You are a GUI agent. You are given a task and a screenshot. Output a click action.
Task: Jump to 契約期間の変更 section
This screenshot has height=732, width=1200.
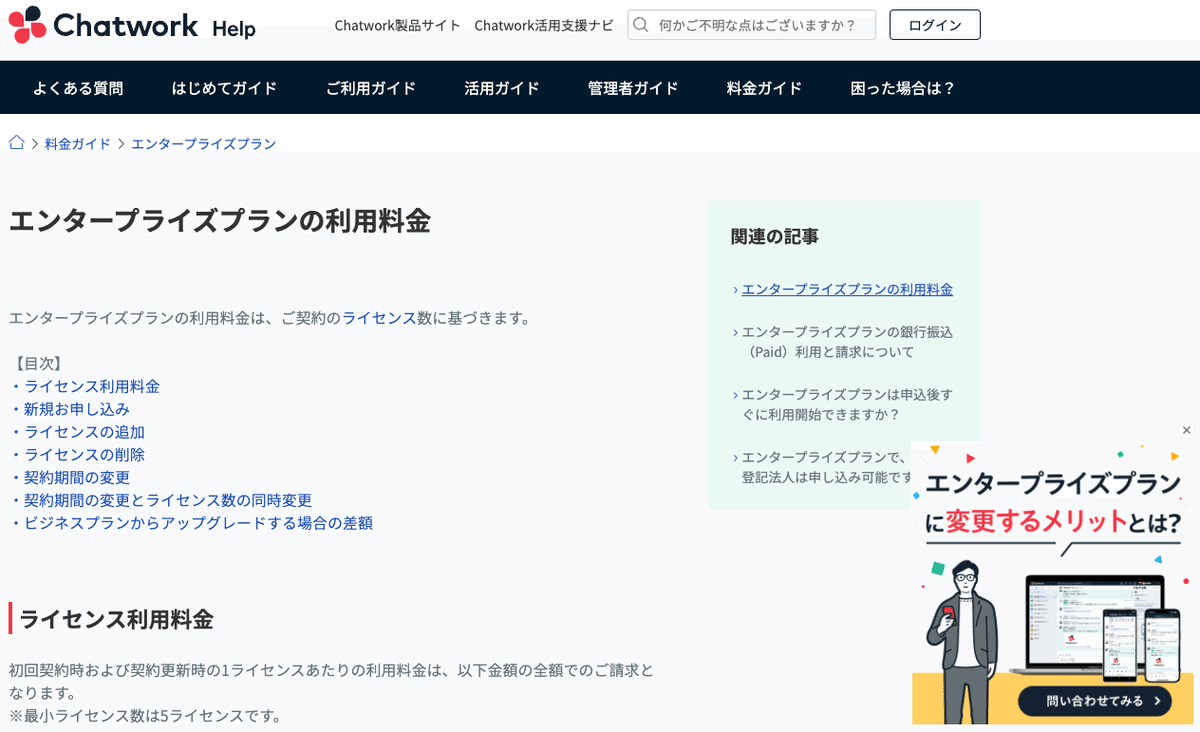pyautogui.click(x=77, y=477)
